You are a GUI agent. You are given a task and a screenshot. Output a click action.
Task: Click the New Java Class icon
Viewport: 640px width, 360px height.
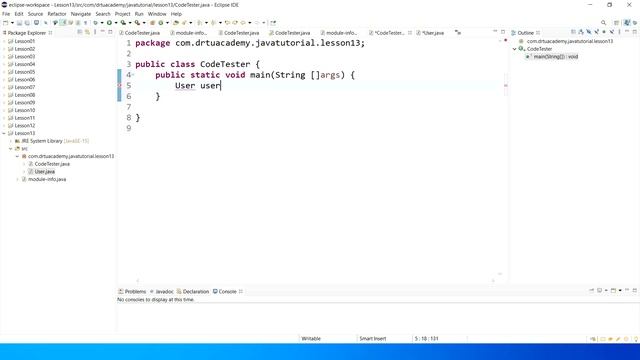[160, 23]
